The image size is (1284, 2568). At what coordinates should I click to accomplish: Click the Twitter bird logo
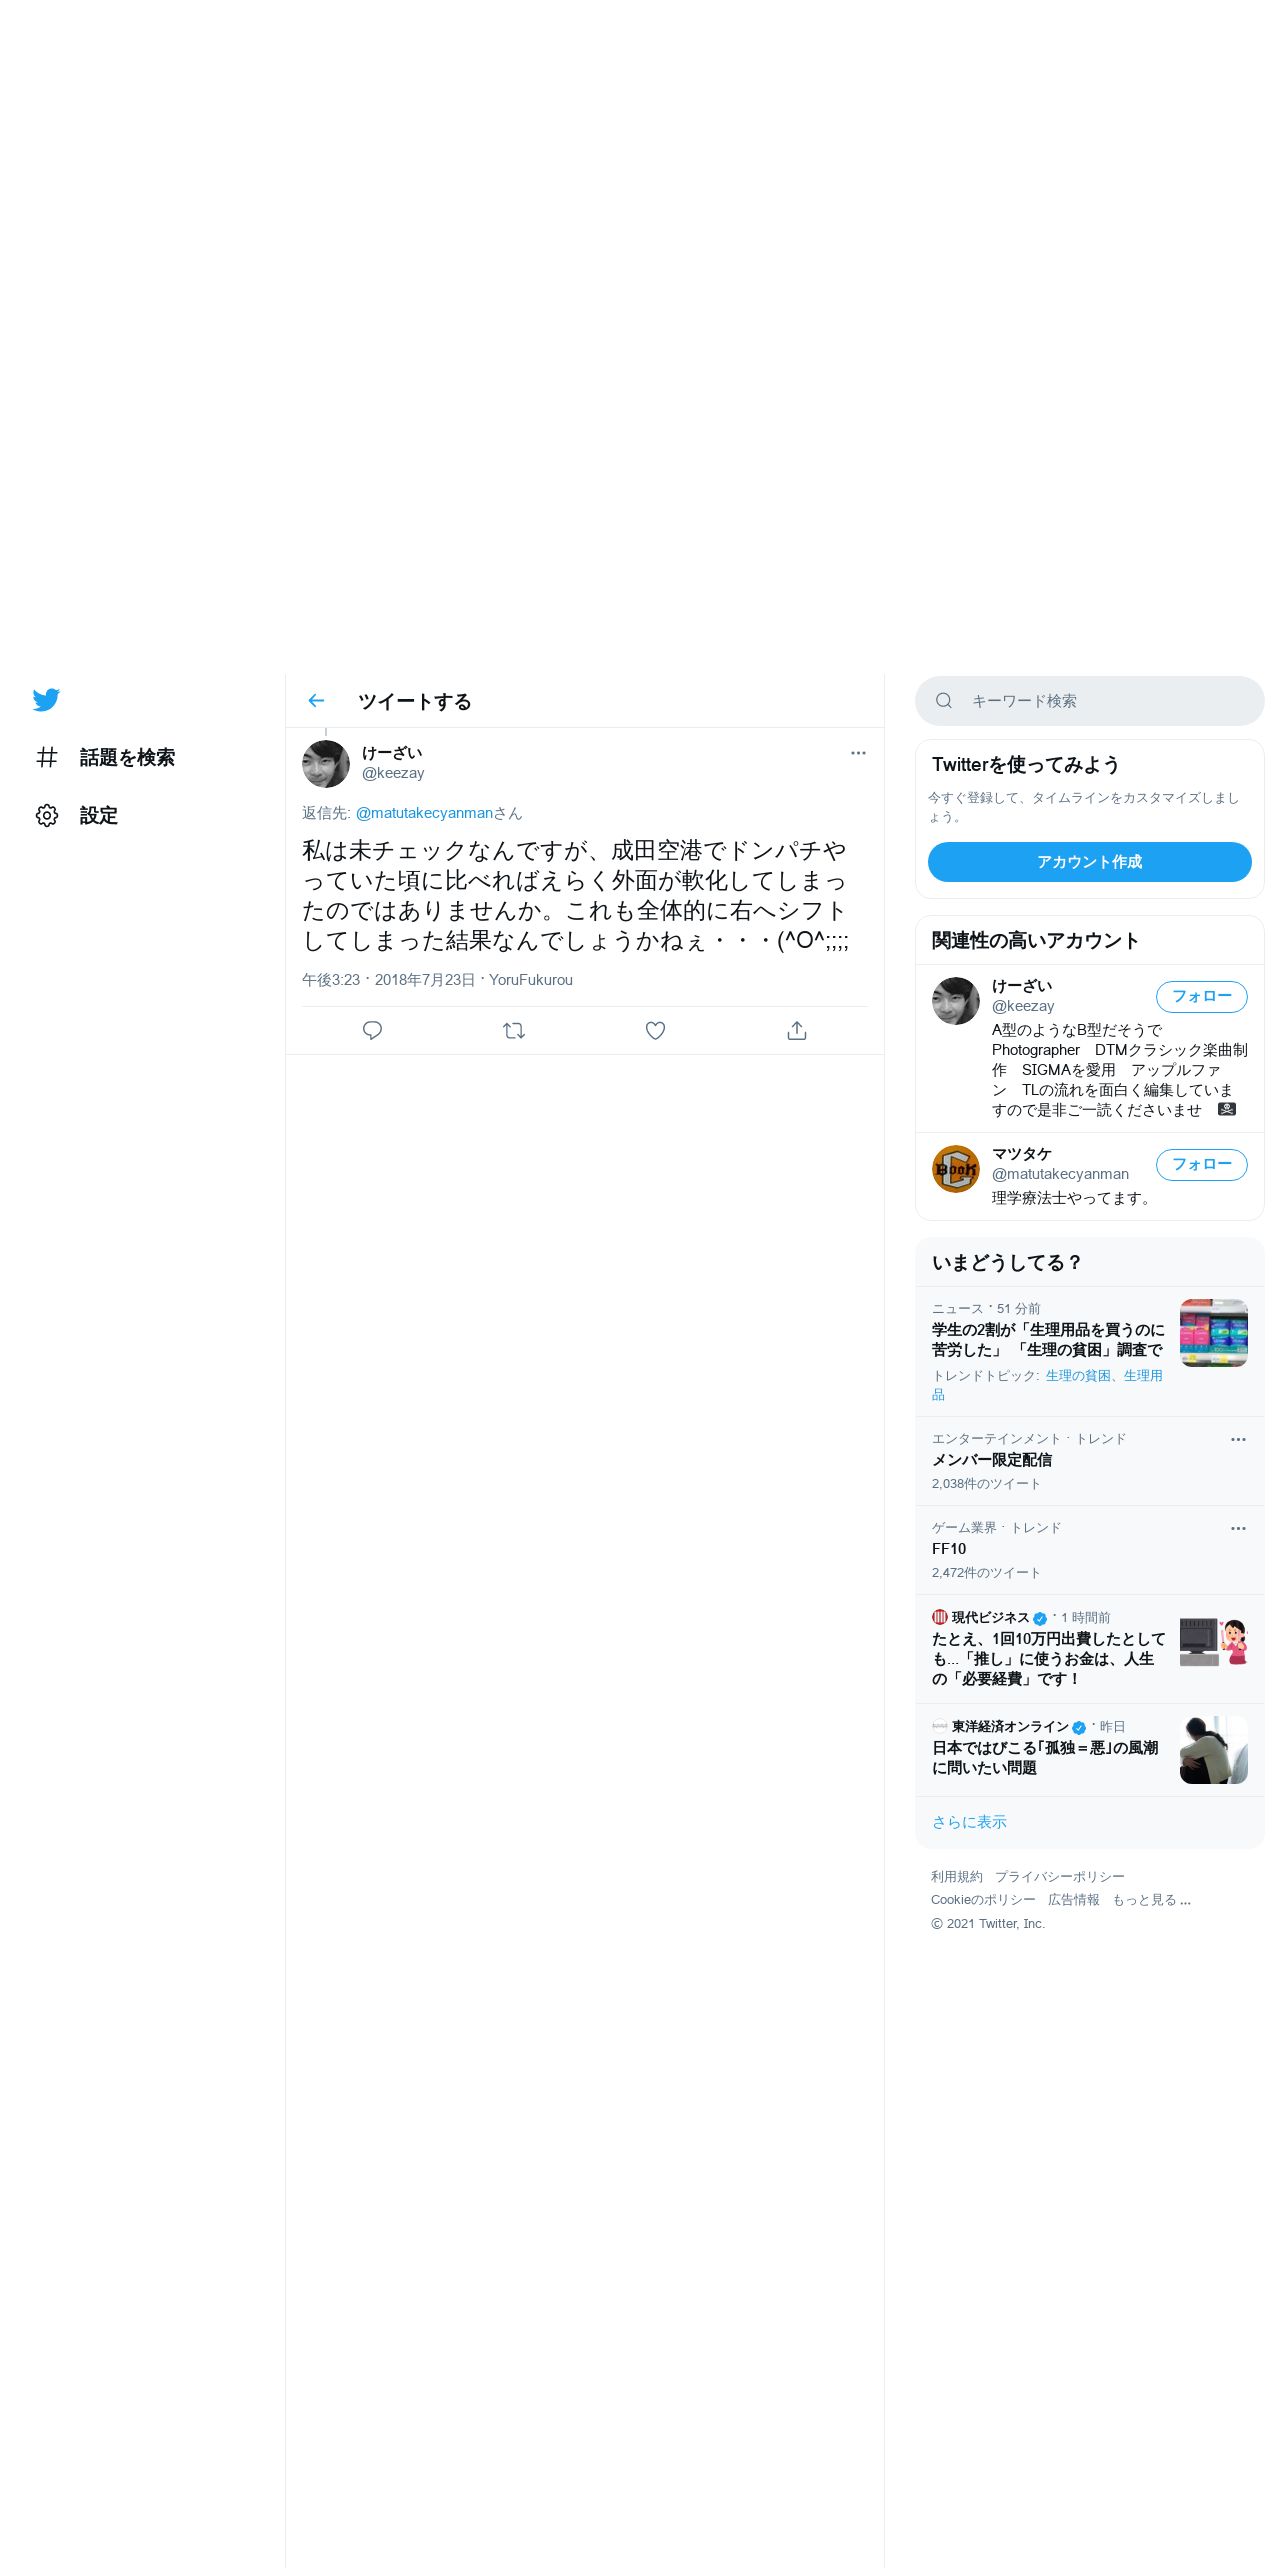pyautogui.click(x=46, y=700)
